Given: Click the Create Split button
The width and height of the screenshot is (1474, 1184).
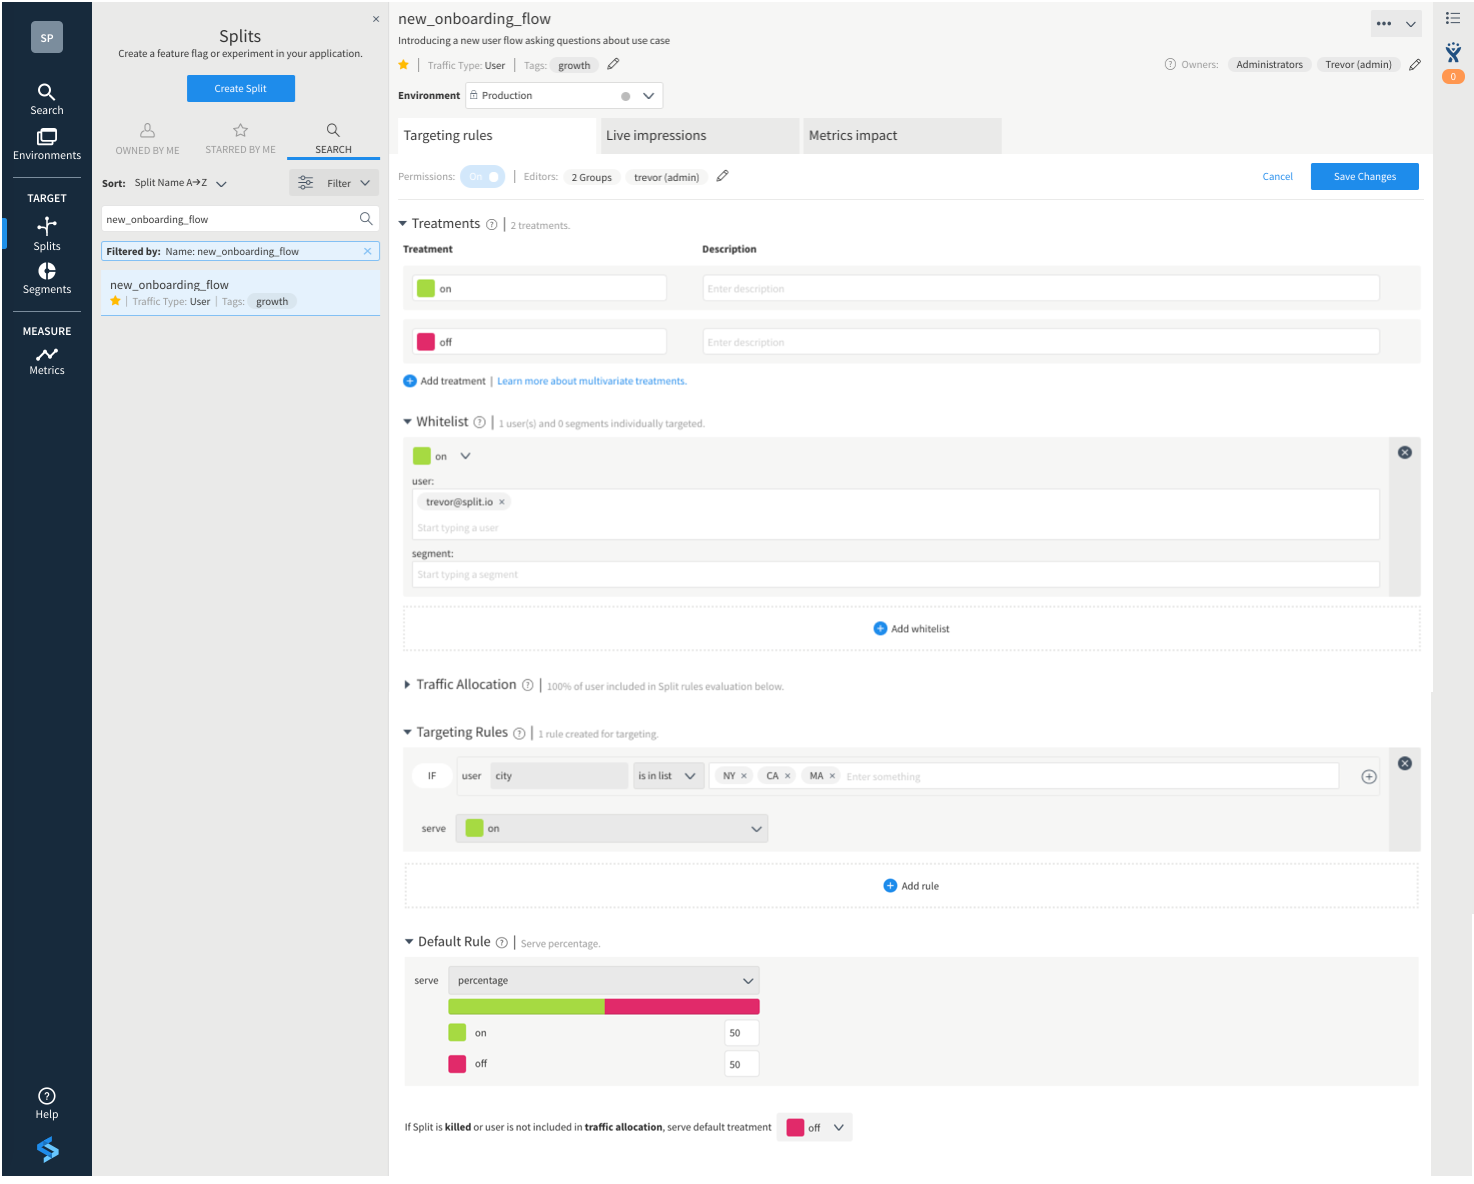Looking at the screenshot, I should 241,89.
